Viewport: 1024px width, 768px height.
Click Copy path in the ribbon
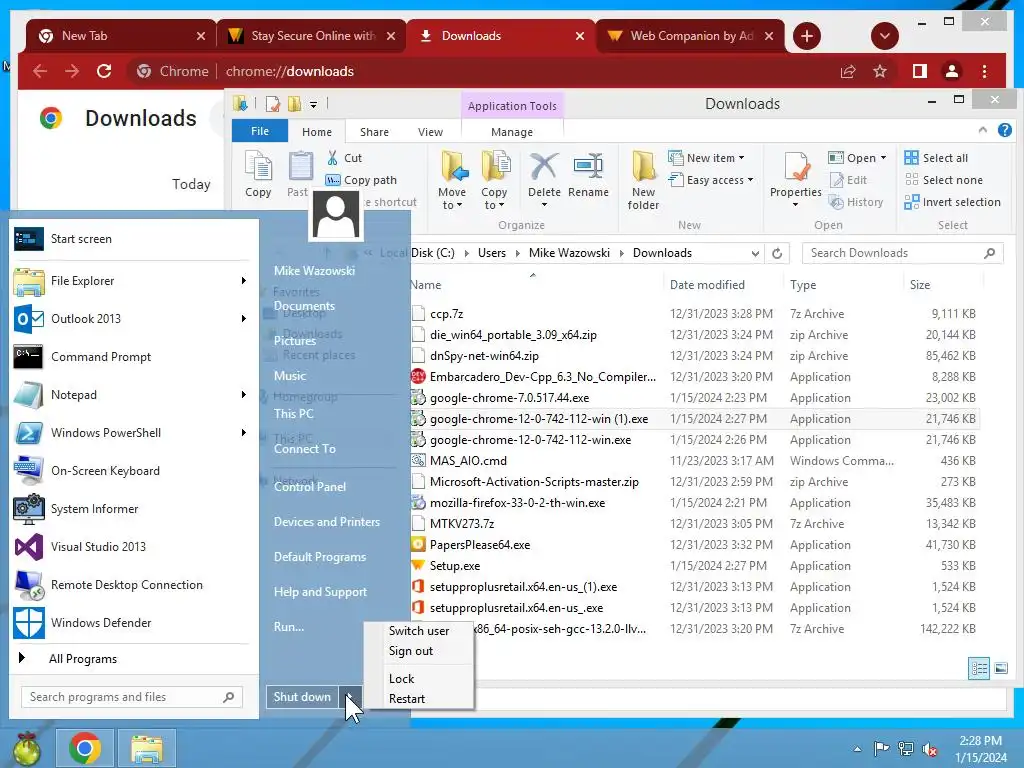361,180
